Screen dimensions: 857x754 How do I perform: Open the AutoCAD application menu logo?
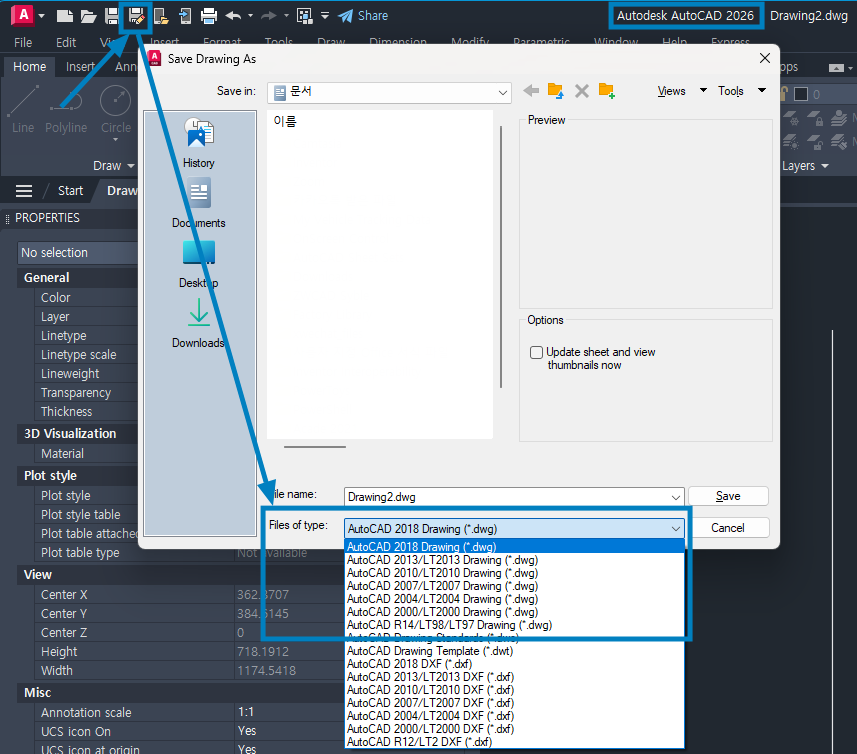point(23,15)
